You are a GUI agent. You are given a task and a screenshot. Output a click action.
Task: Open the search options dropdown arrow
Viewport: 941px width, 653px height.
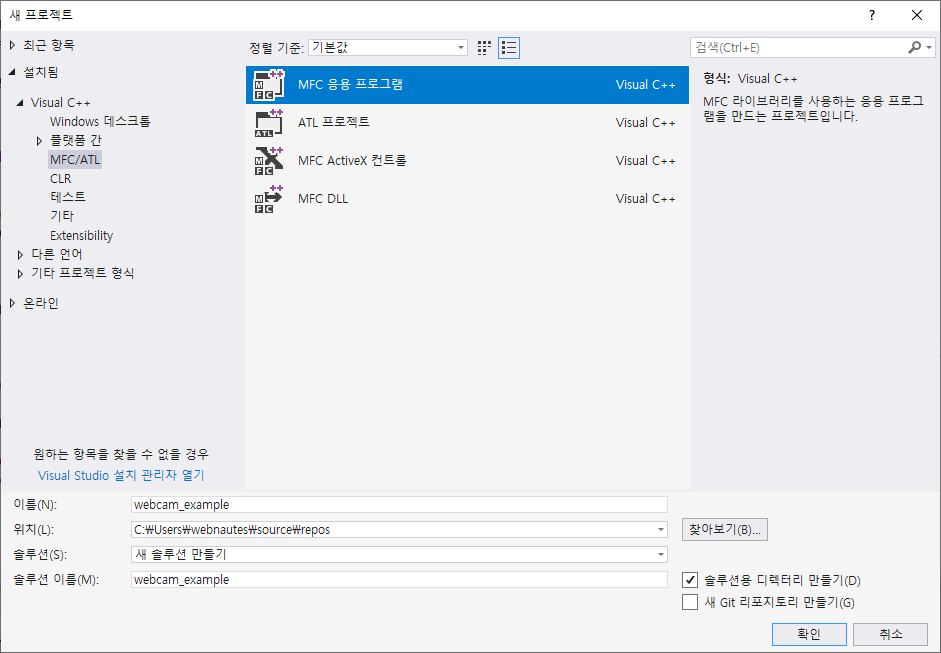pyautogui.click(x=929, y=47)
